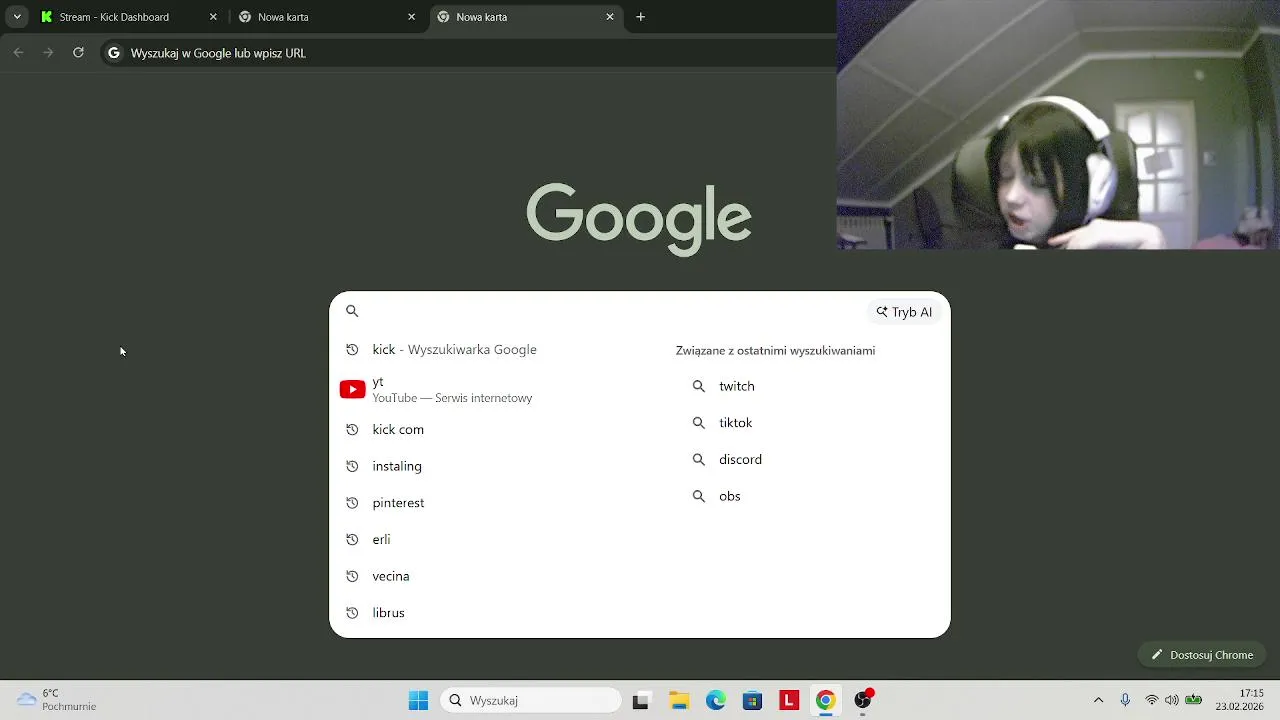Open the Wi-Fi network tray icon
The image size is (1280, 720).
point(1152,700)
